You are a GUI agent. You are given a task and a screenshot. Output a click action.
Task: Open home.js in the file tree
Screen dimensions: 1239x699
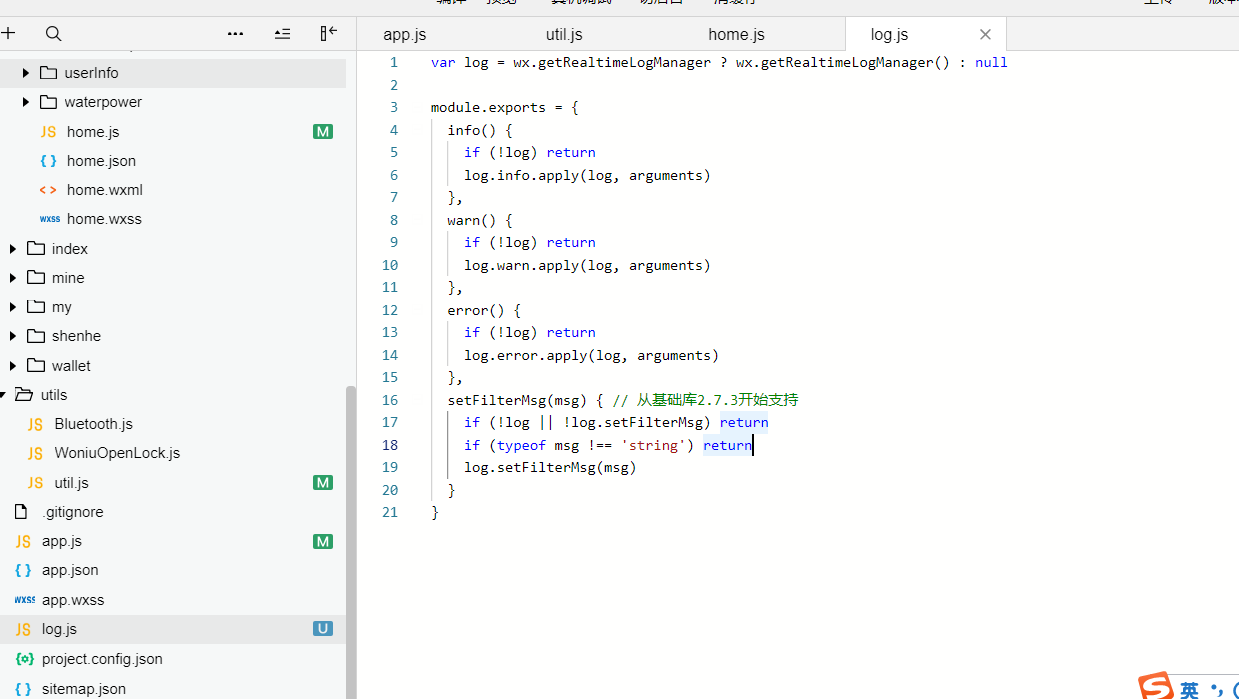click(93, 132)
